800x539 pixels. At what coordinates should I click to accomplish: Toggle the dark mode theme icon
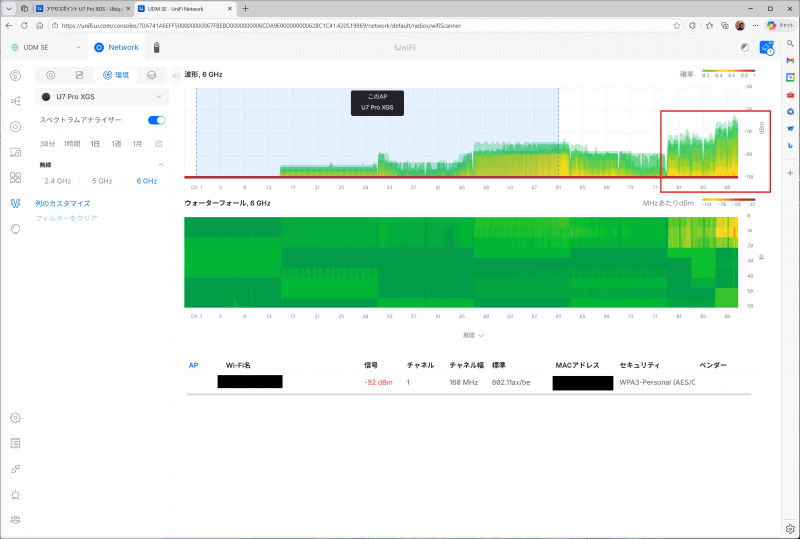(745, 47)
